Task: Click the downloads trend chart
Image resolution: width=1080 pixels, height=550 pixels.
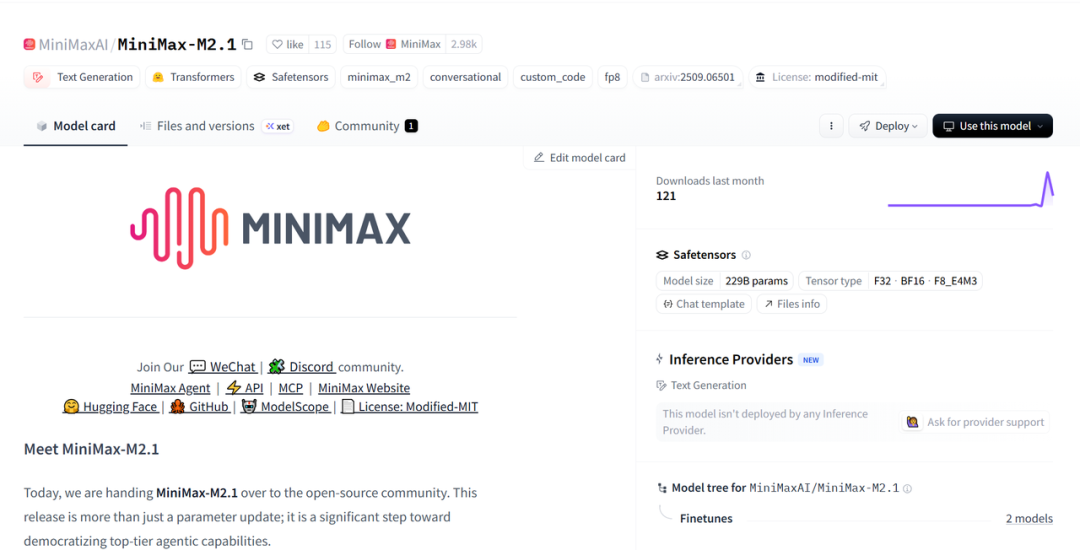Action: [970, 189]
